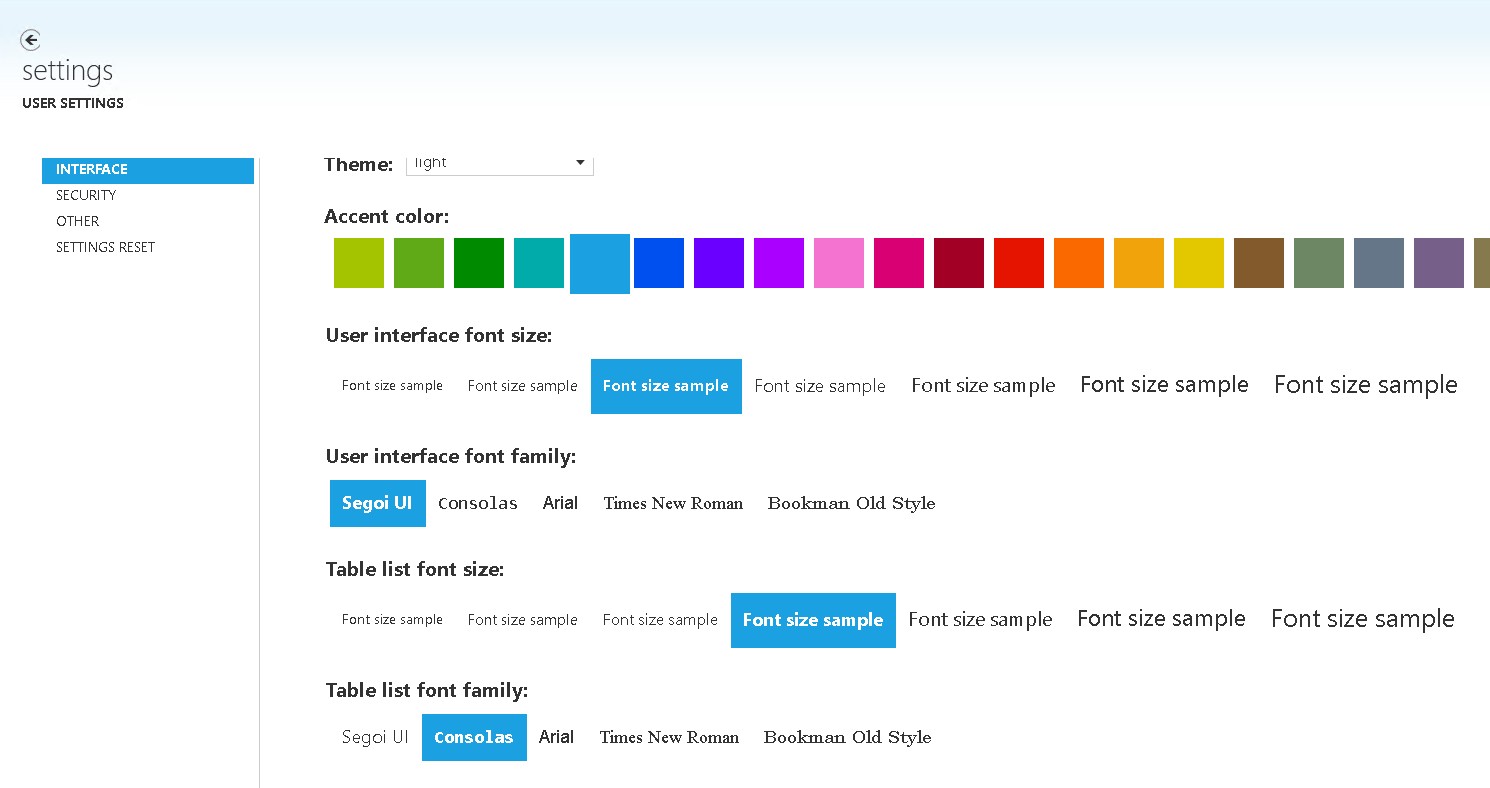Select SETTINGS RESET in the sidebar

click(x=106, y=247)
